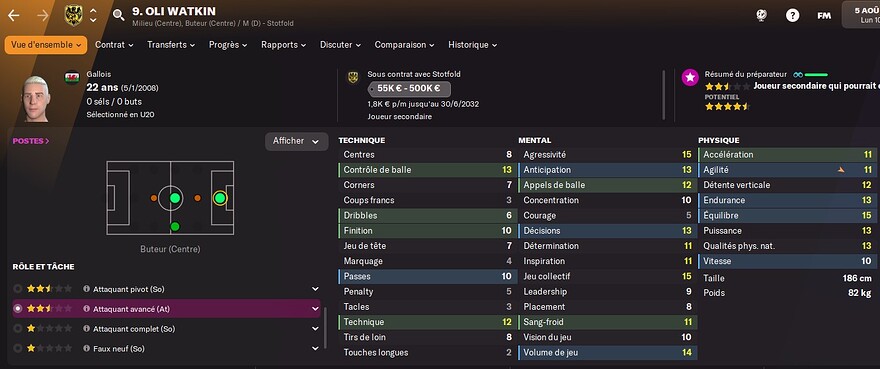Click the role list scrollbar
This screenshot has height=369, width=880.
coord(325,328)
